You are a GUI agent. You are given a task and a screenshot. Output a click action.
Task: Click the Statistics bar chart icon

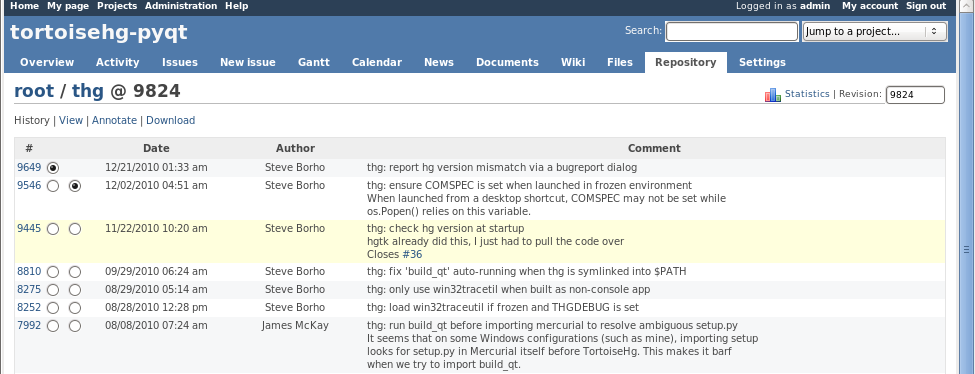[773, 95]
